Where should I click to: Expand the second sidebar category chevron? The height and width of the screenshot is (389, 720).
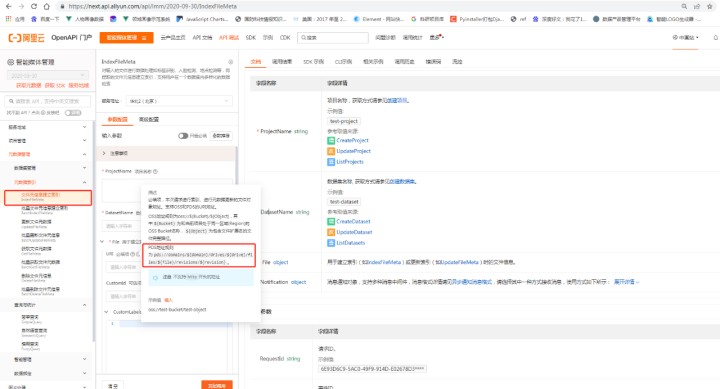pyautogui.click(x=84, y=141)
